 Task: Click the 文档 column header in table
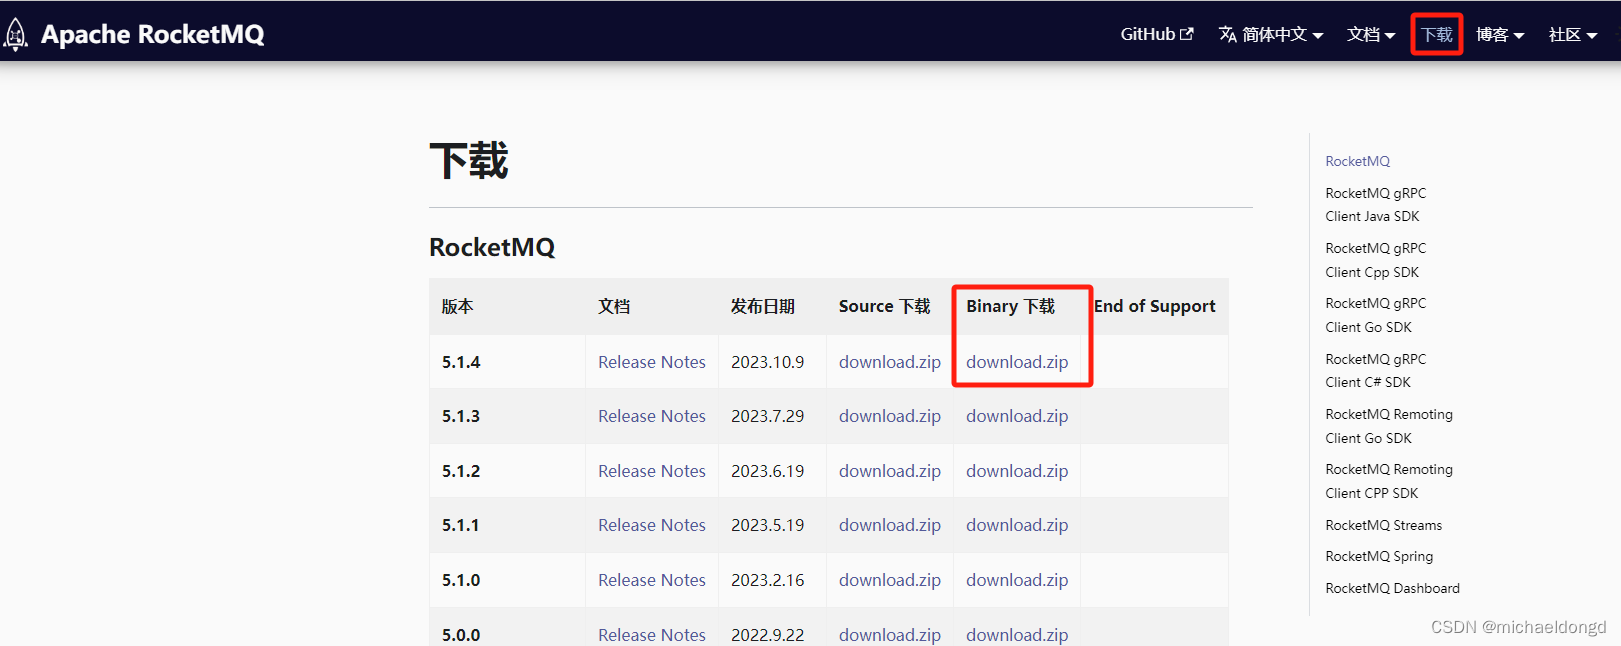pyautogui.click(x=614, y=306)
